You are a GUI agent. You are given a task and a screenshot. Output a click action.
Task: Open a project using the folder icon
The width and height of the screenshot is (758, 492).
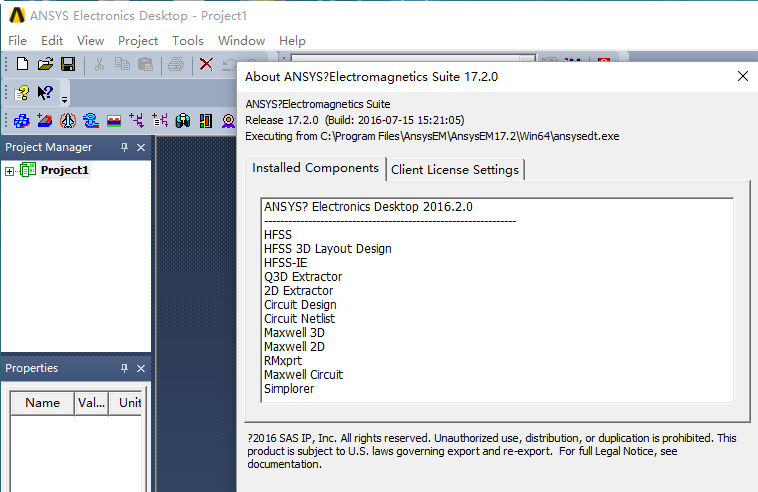point(45,64)
